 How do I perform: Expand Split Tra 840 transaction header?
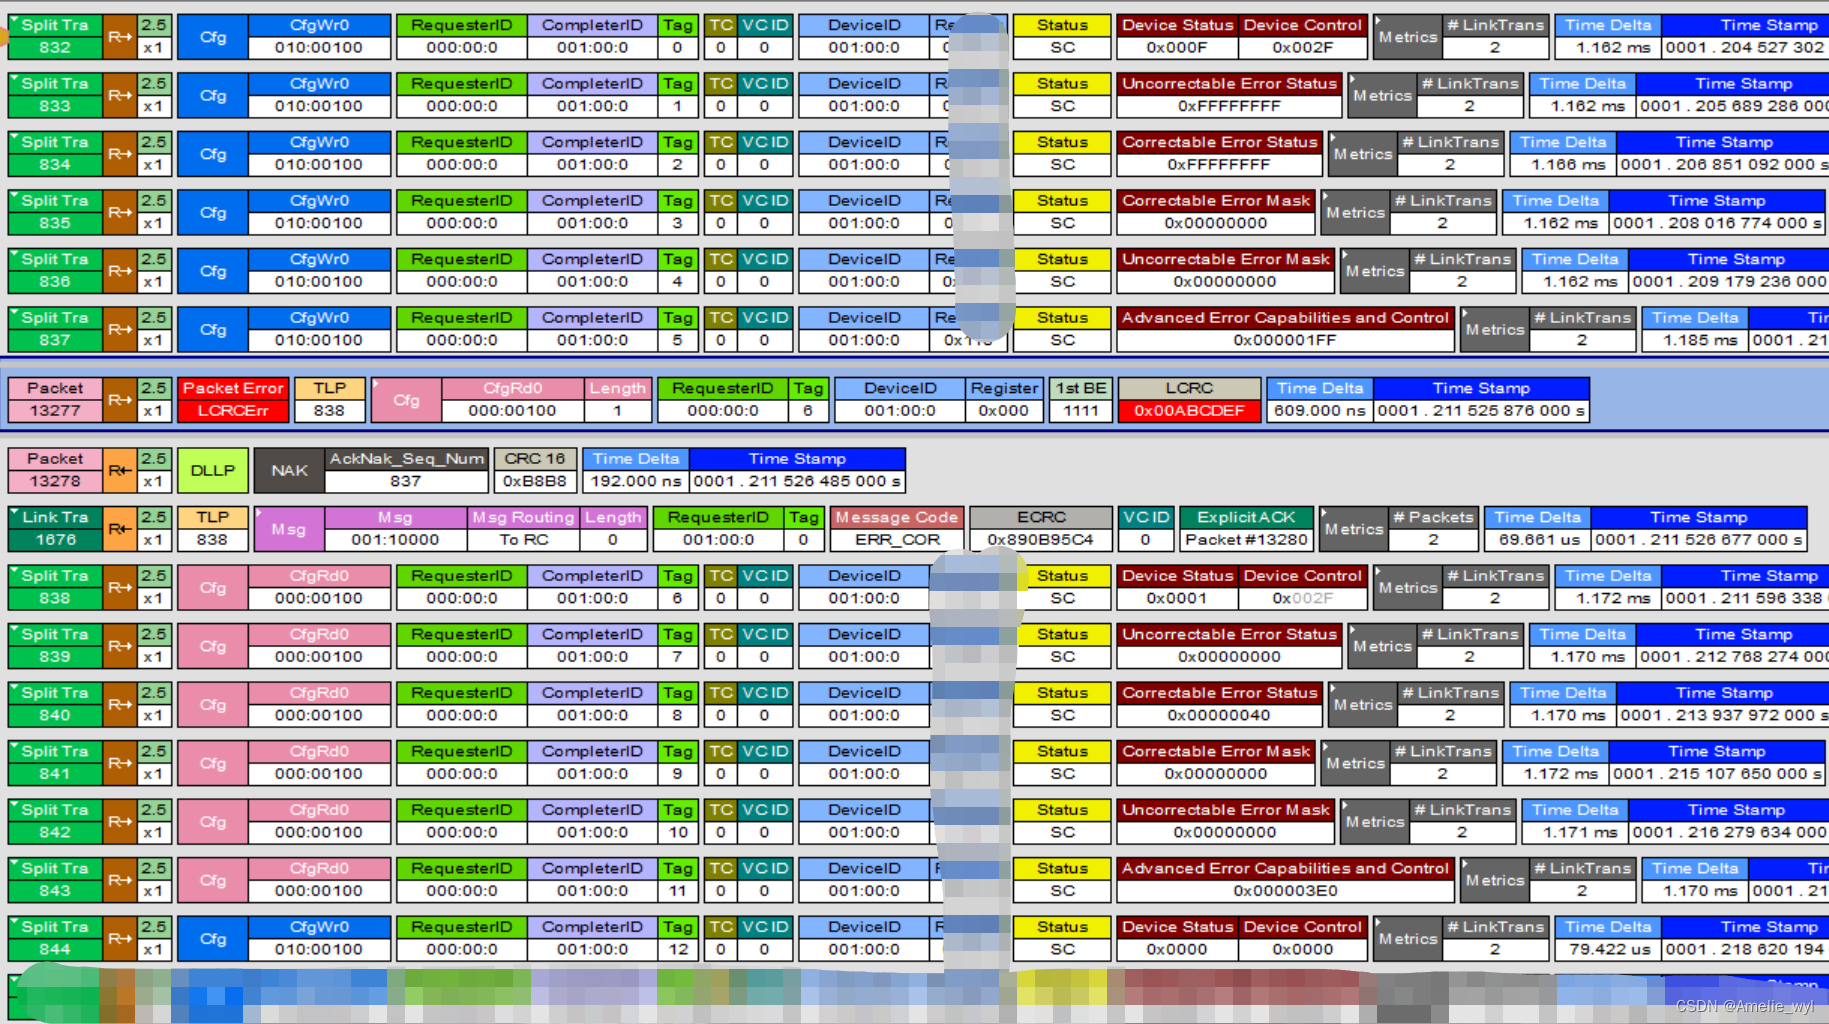[x=55, y=704]
